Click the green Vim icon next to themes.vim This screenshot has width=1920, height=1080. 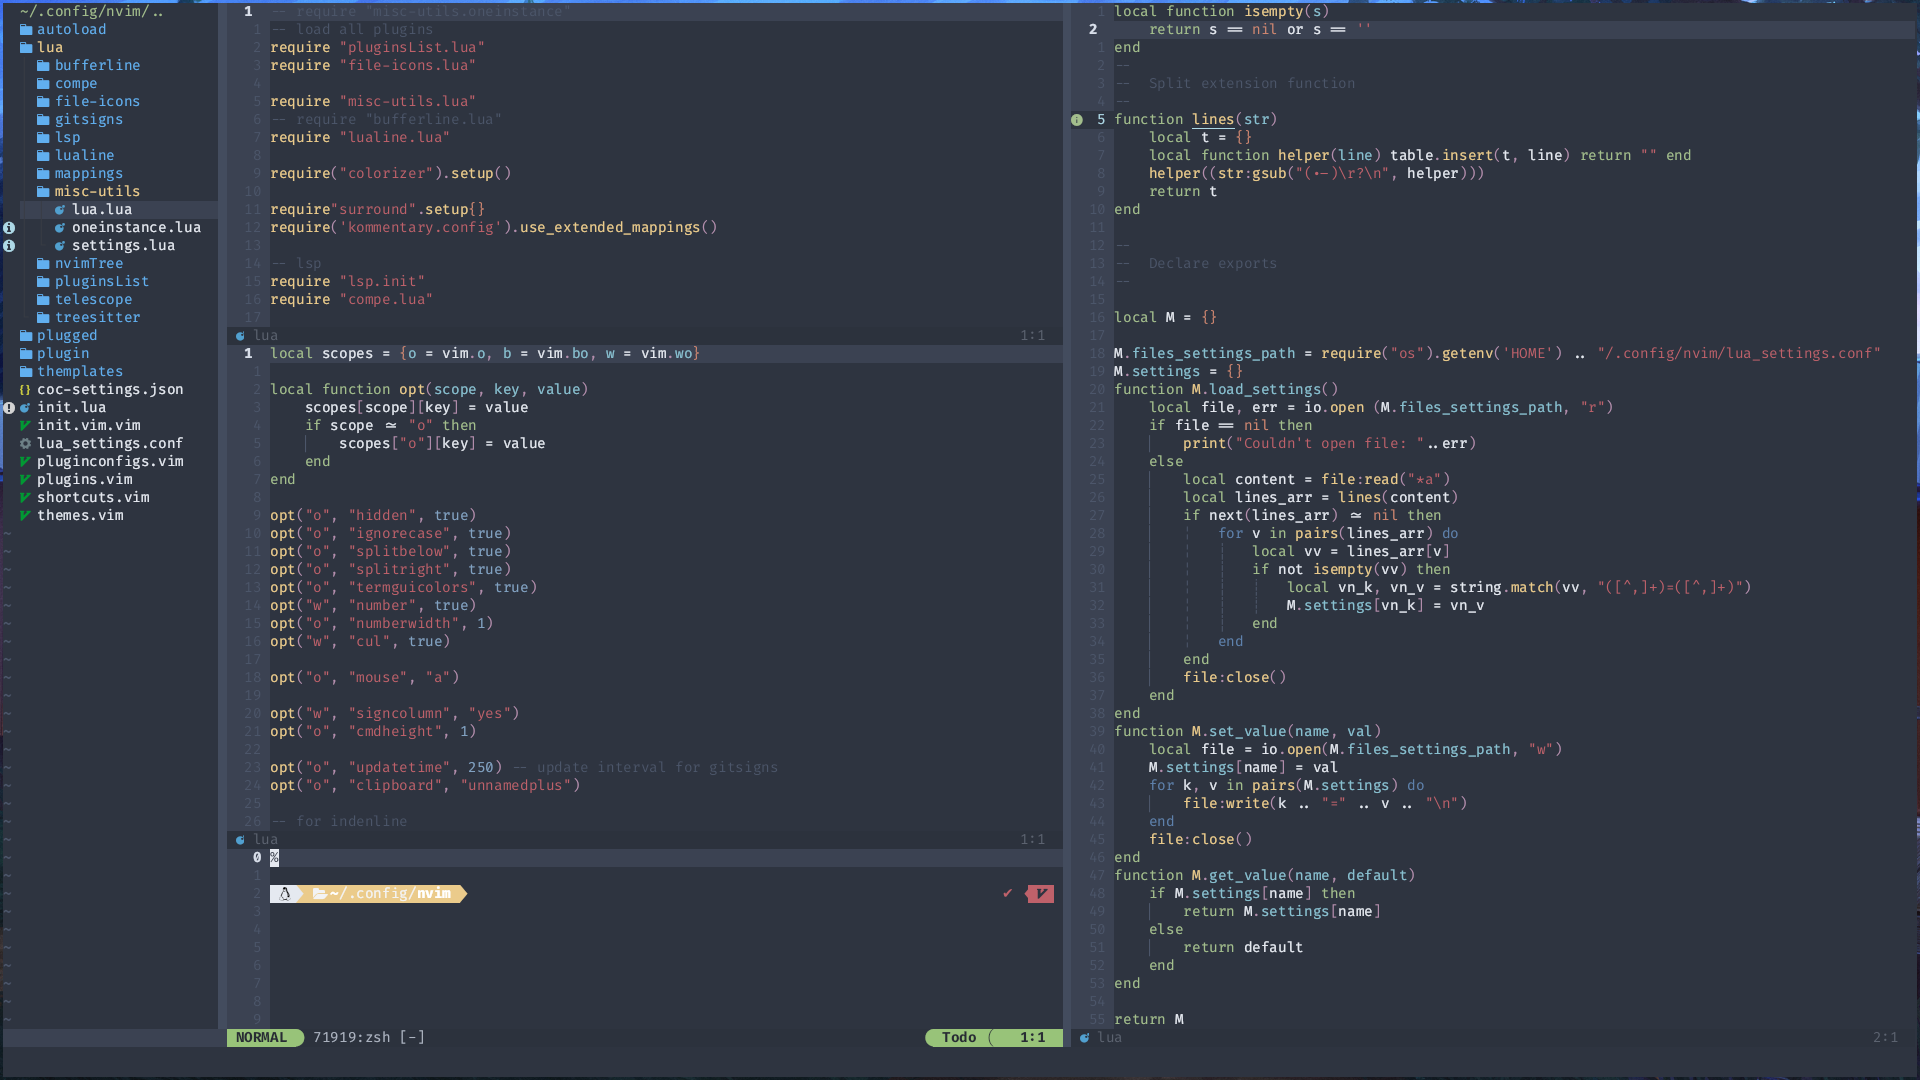click(24, 515)
